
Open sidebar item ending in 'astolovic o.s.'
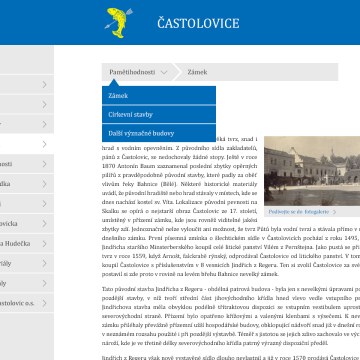27,303
